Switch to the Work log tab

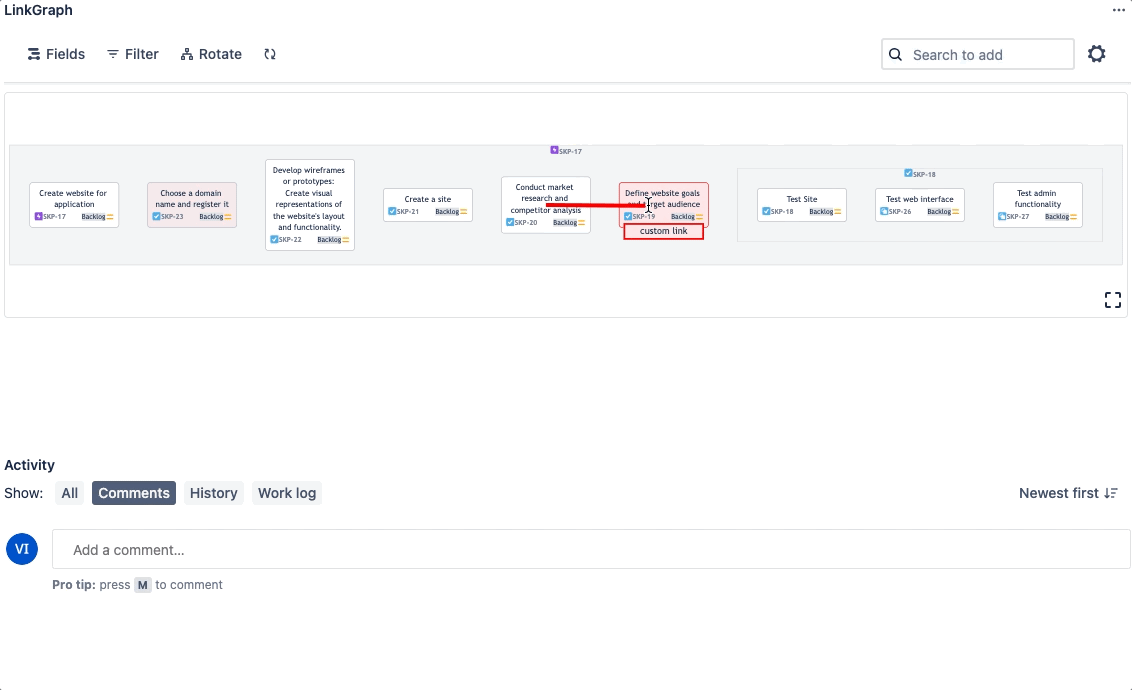pos(287,493)
